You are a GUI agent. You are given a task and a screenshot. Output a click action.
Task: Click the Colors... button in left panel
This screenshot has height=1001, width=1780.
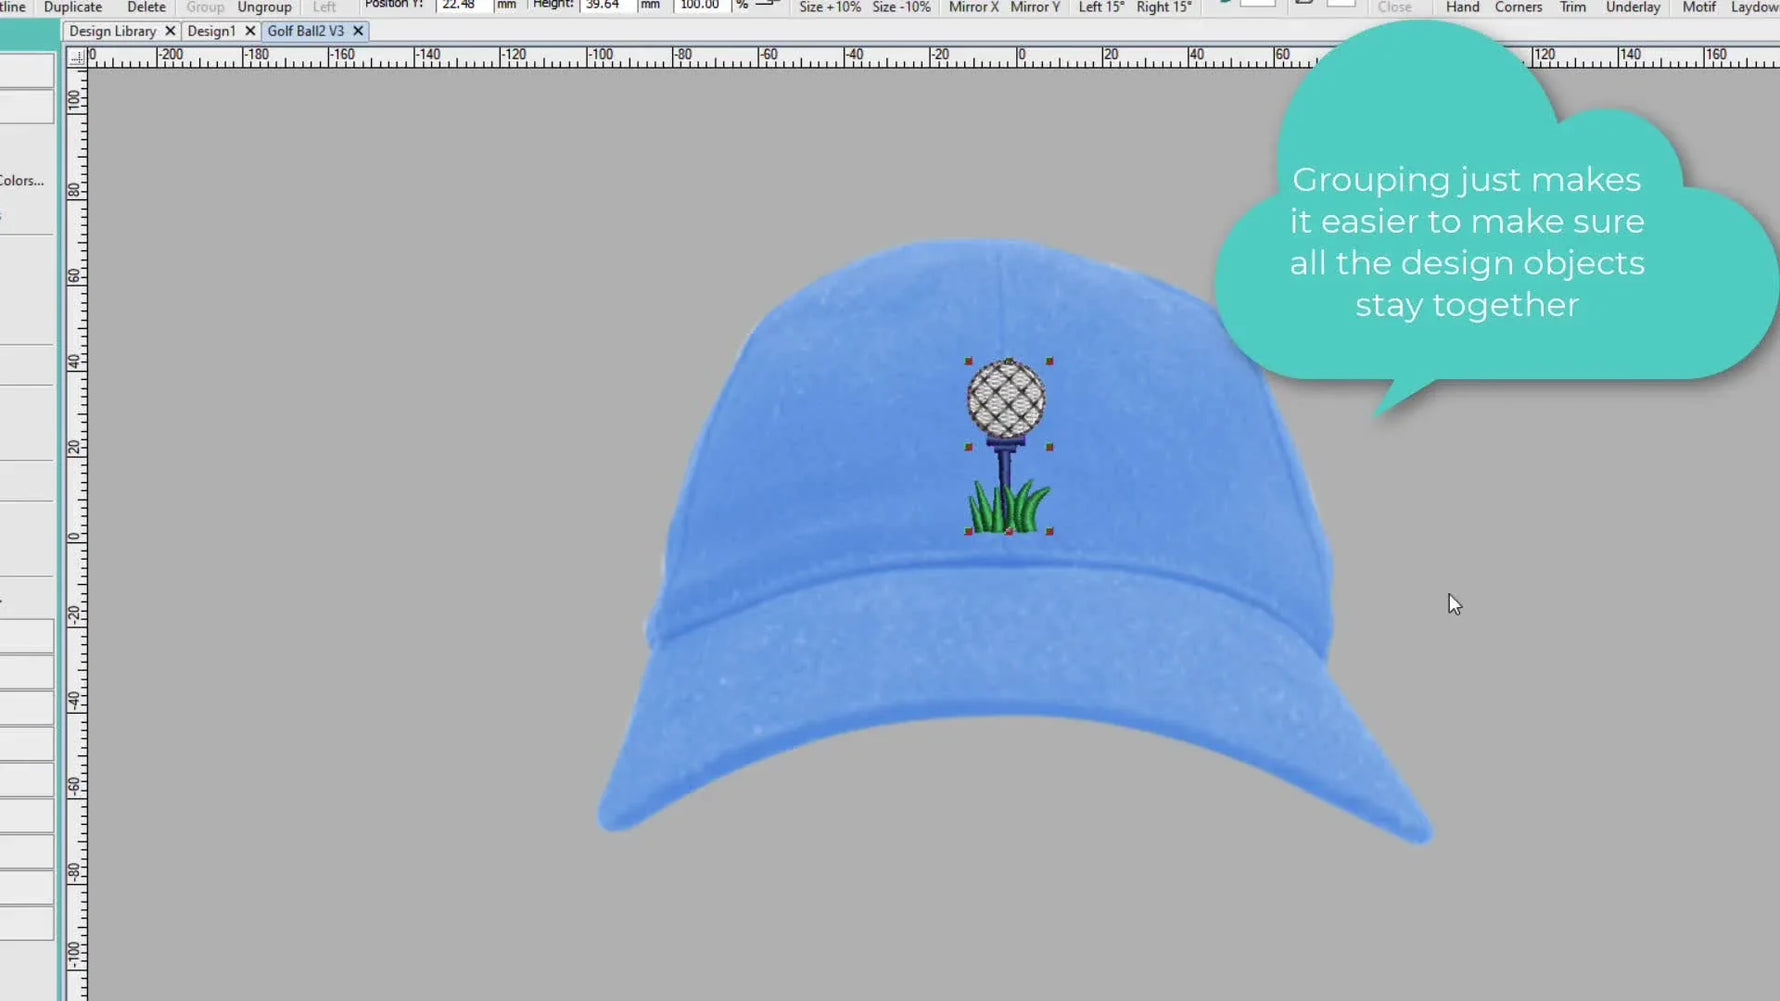(22, 181)
